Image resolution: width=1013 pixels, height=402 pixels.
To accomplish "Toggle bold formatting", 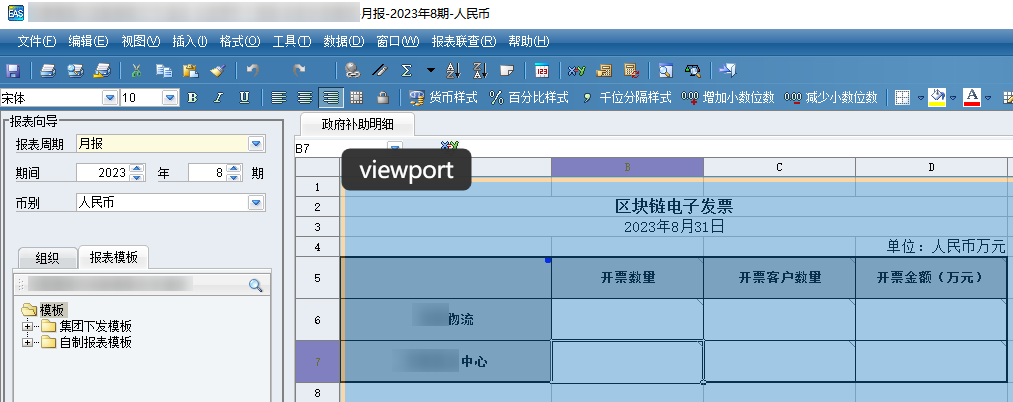I will [x=192, y=97].
